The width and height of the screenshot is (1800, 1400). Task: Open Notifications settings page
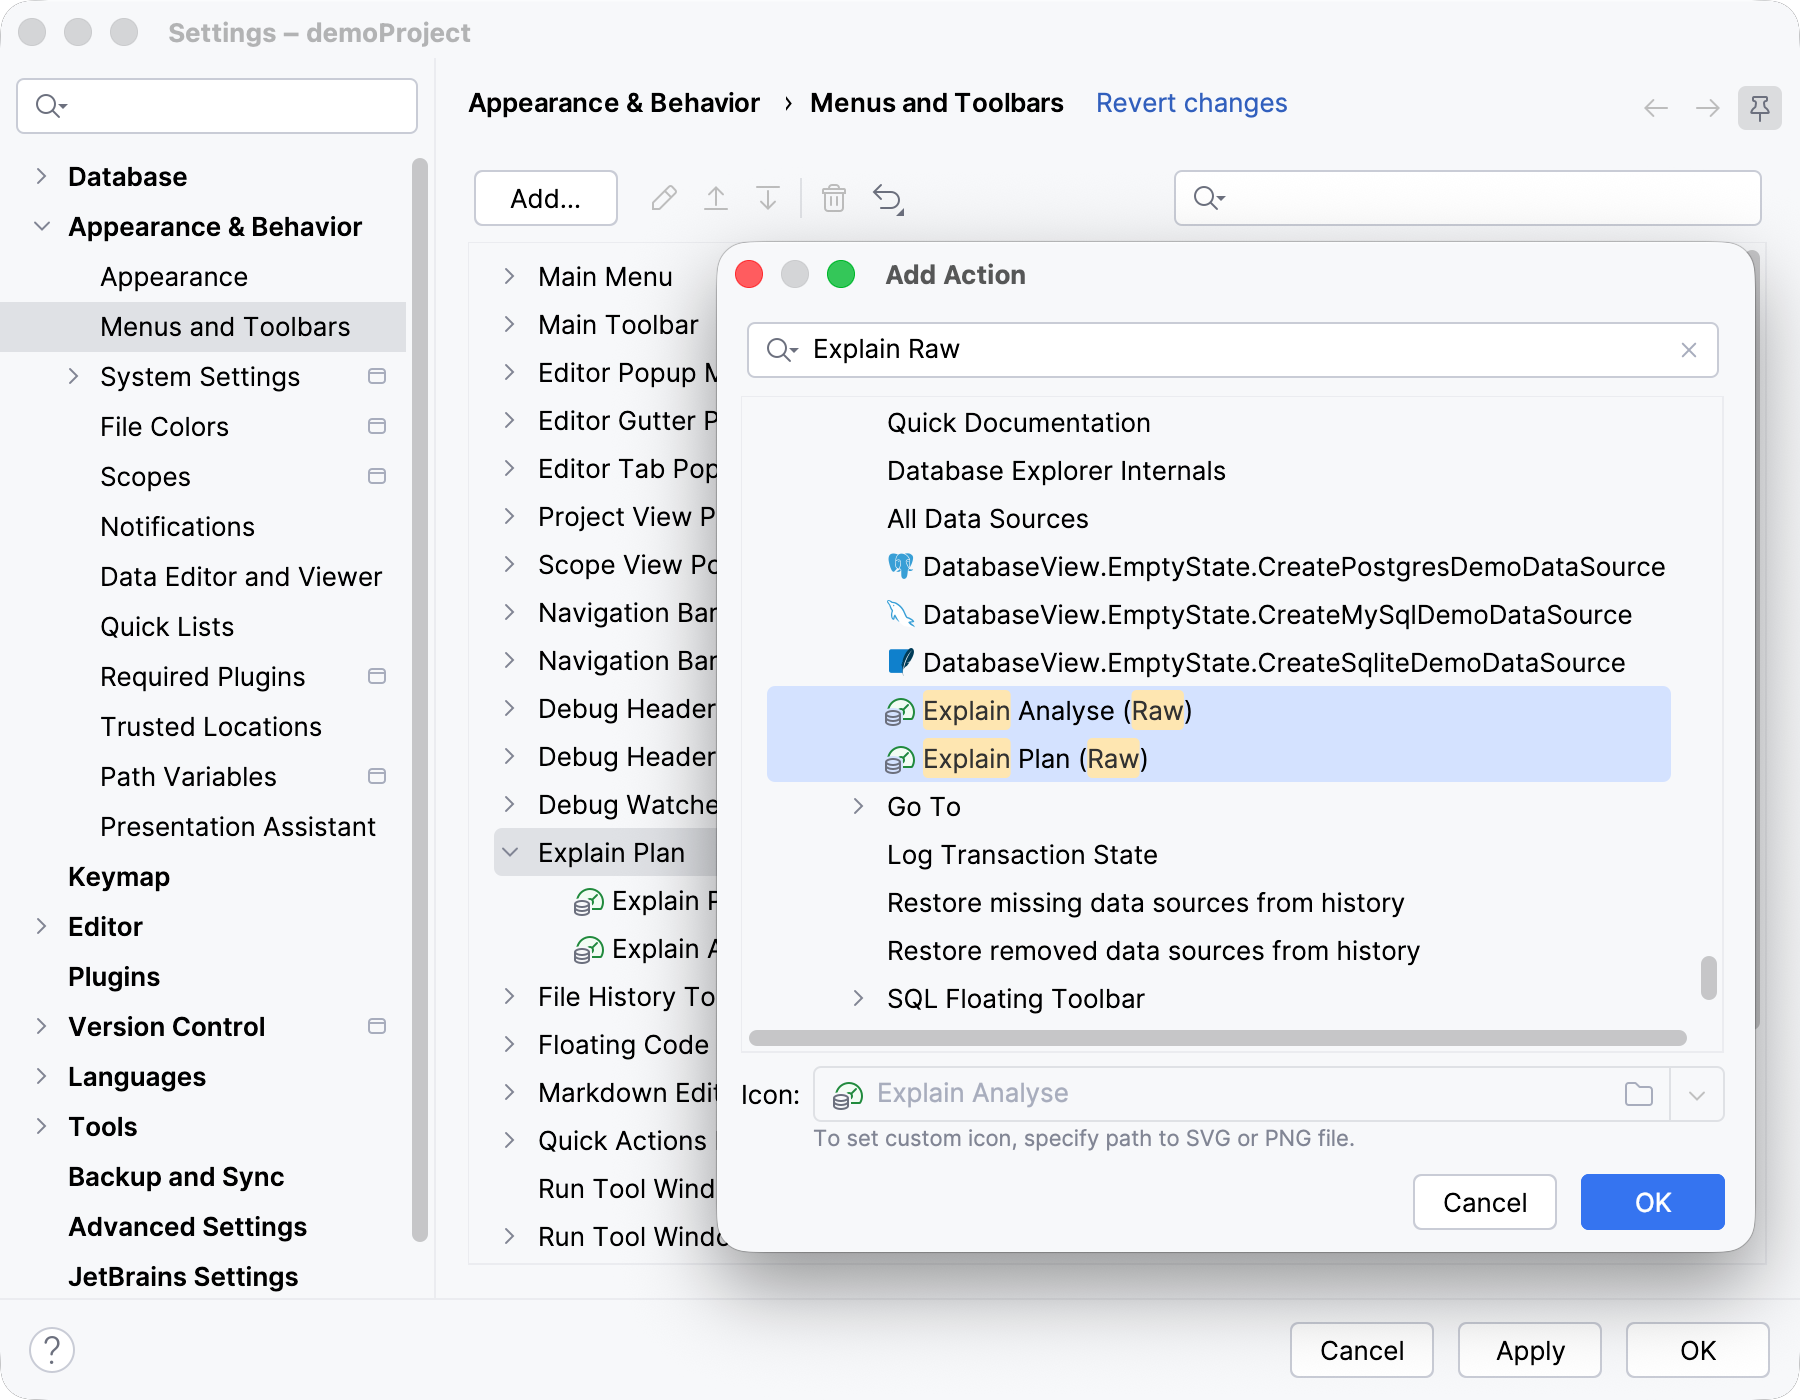pyautogui.click(x=177, y=527)
